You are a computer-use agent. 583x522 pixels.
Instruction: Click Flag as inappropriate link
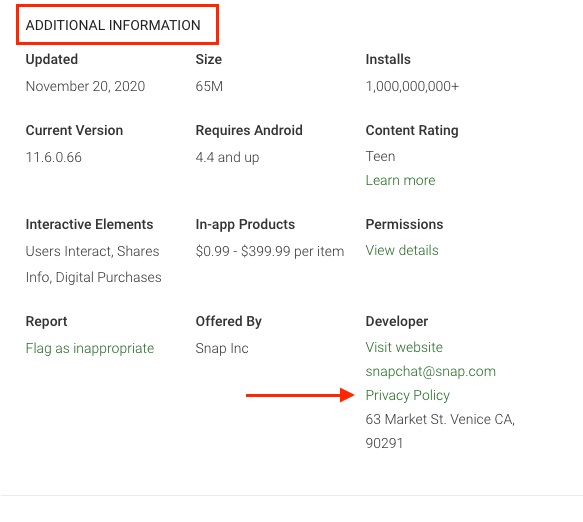click(90, 348)
